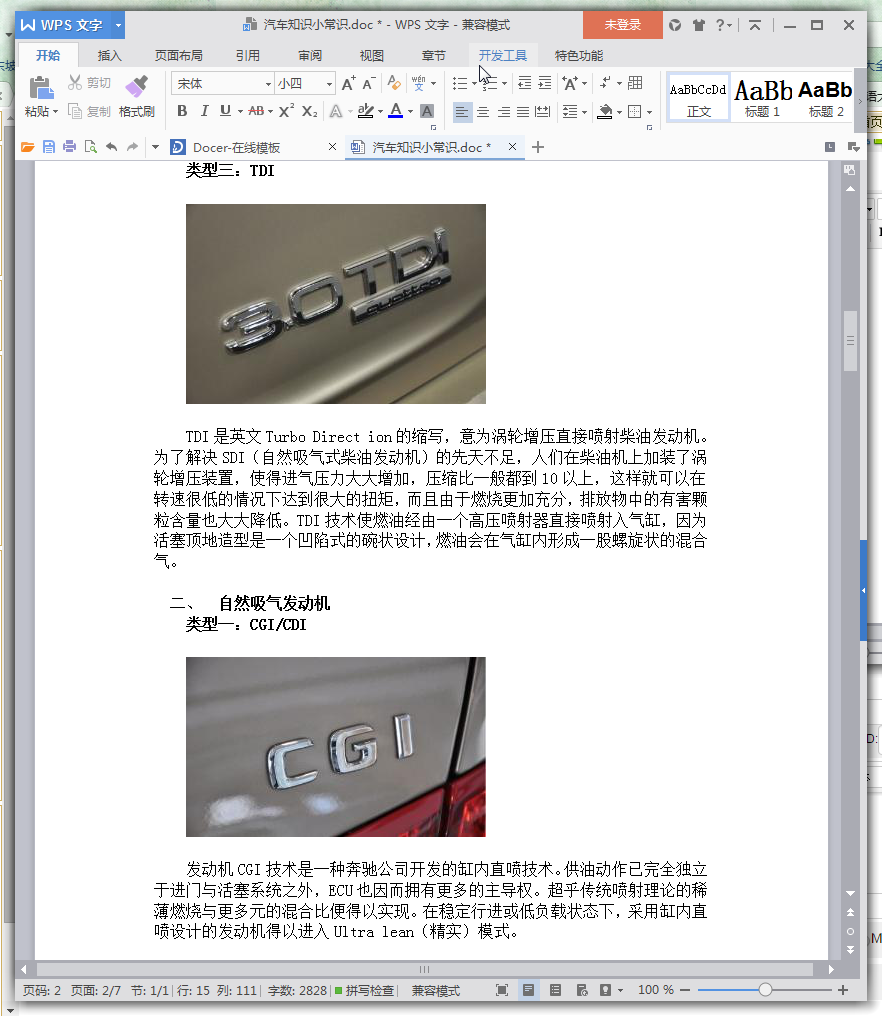Click the skin (shirt) icon in title bar
This screenshot has height=1016, width=882.
pos(699,25)
